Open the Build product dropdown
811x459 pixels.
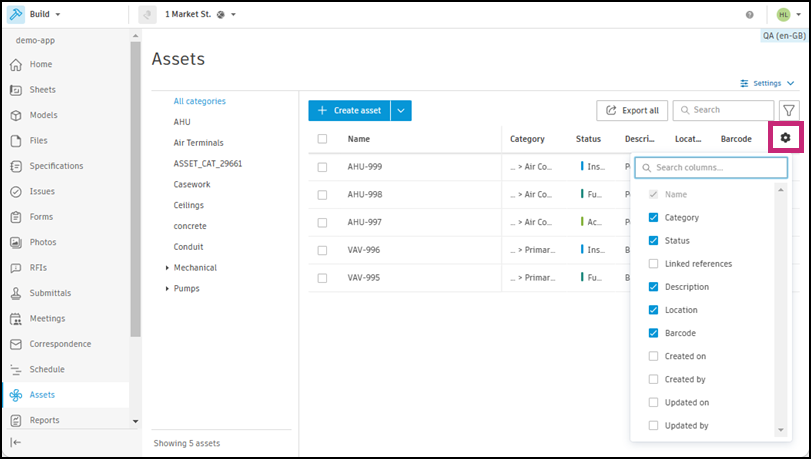pyautogui.click(x=58, y=14)
